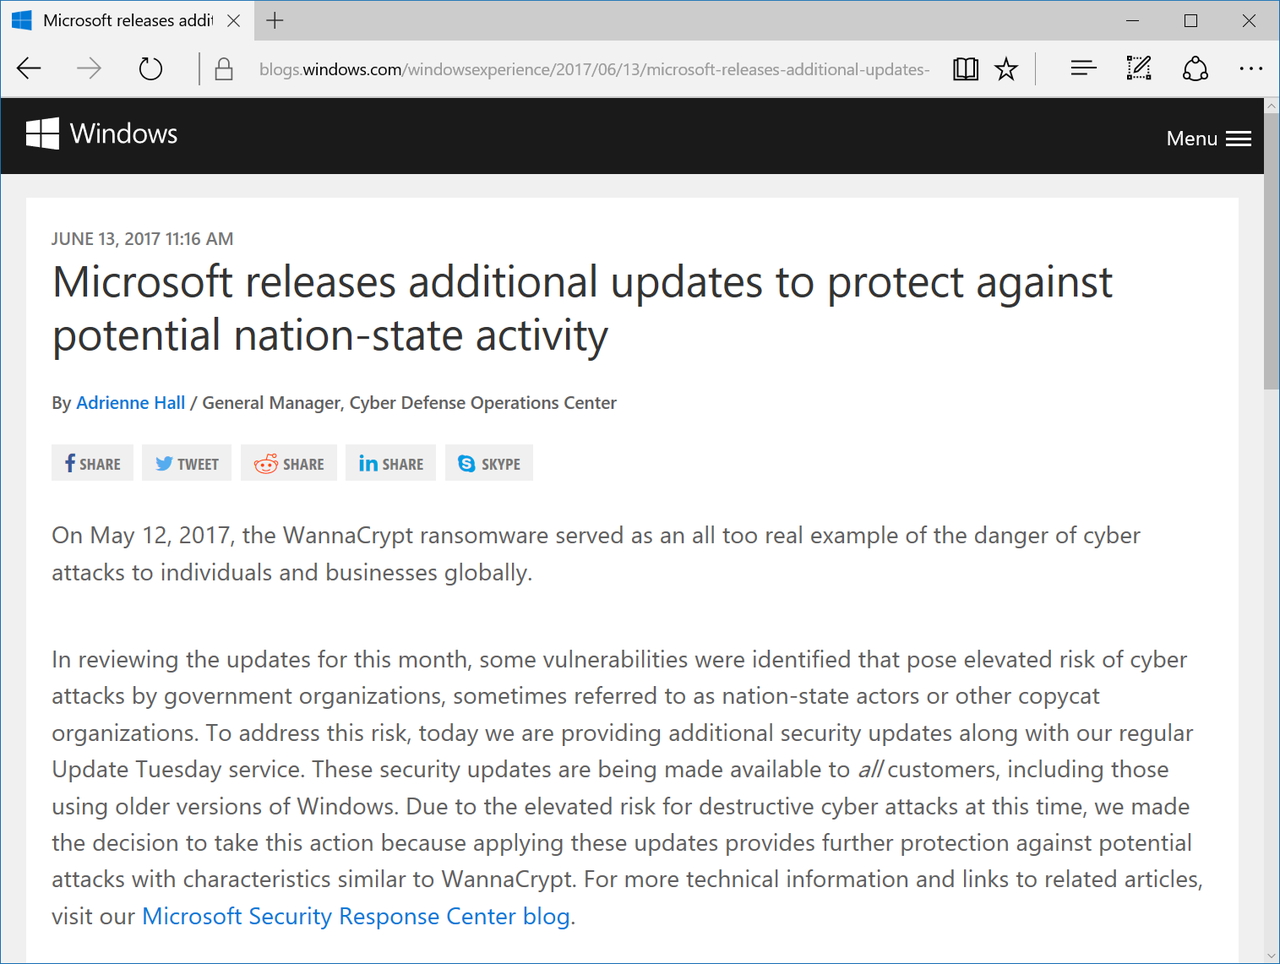The height and width of the screenshot is (964, 1280).
Task: Open Reading view book icon
Action: tap(965, 69)
